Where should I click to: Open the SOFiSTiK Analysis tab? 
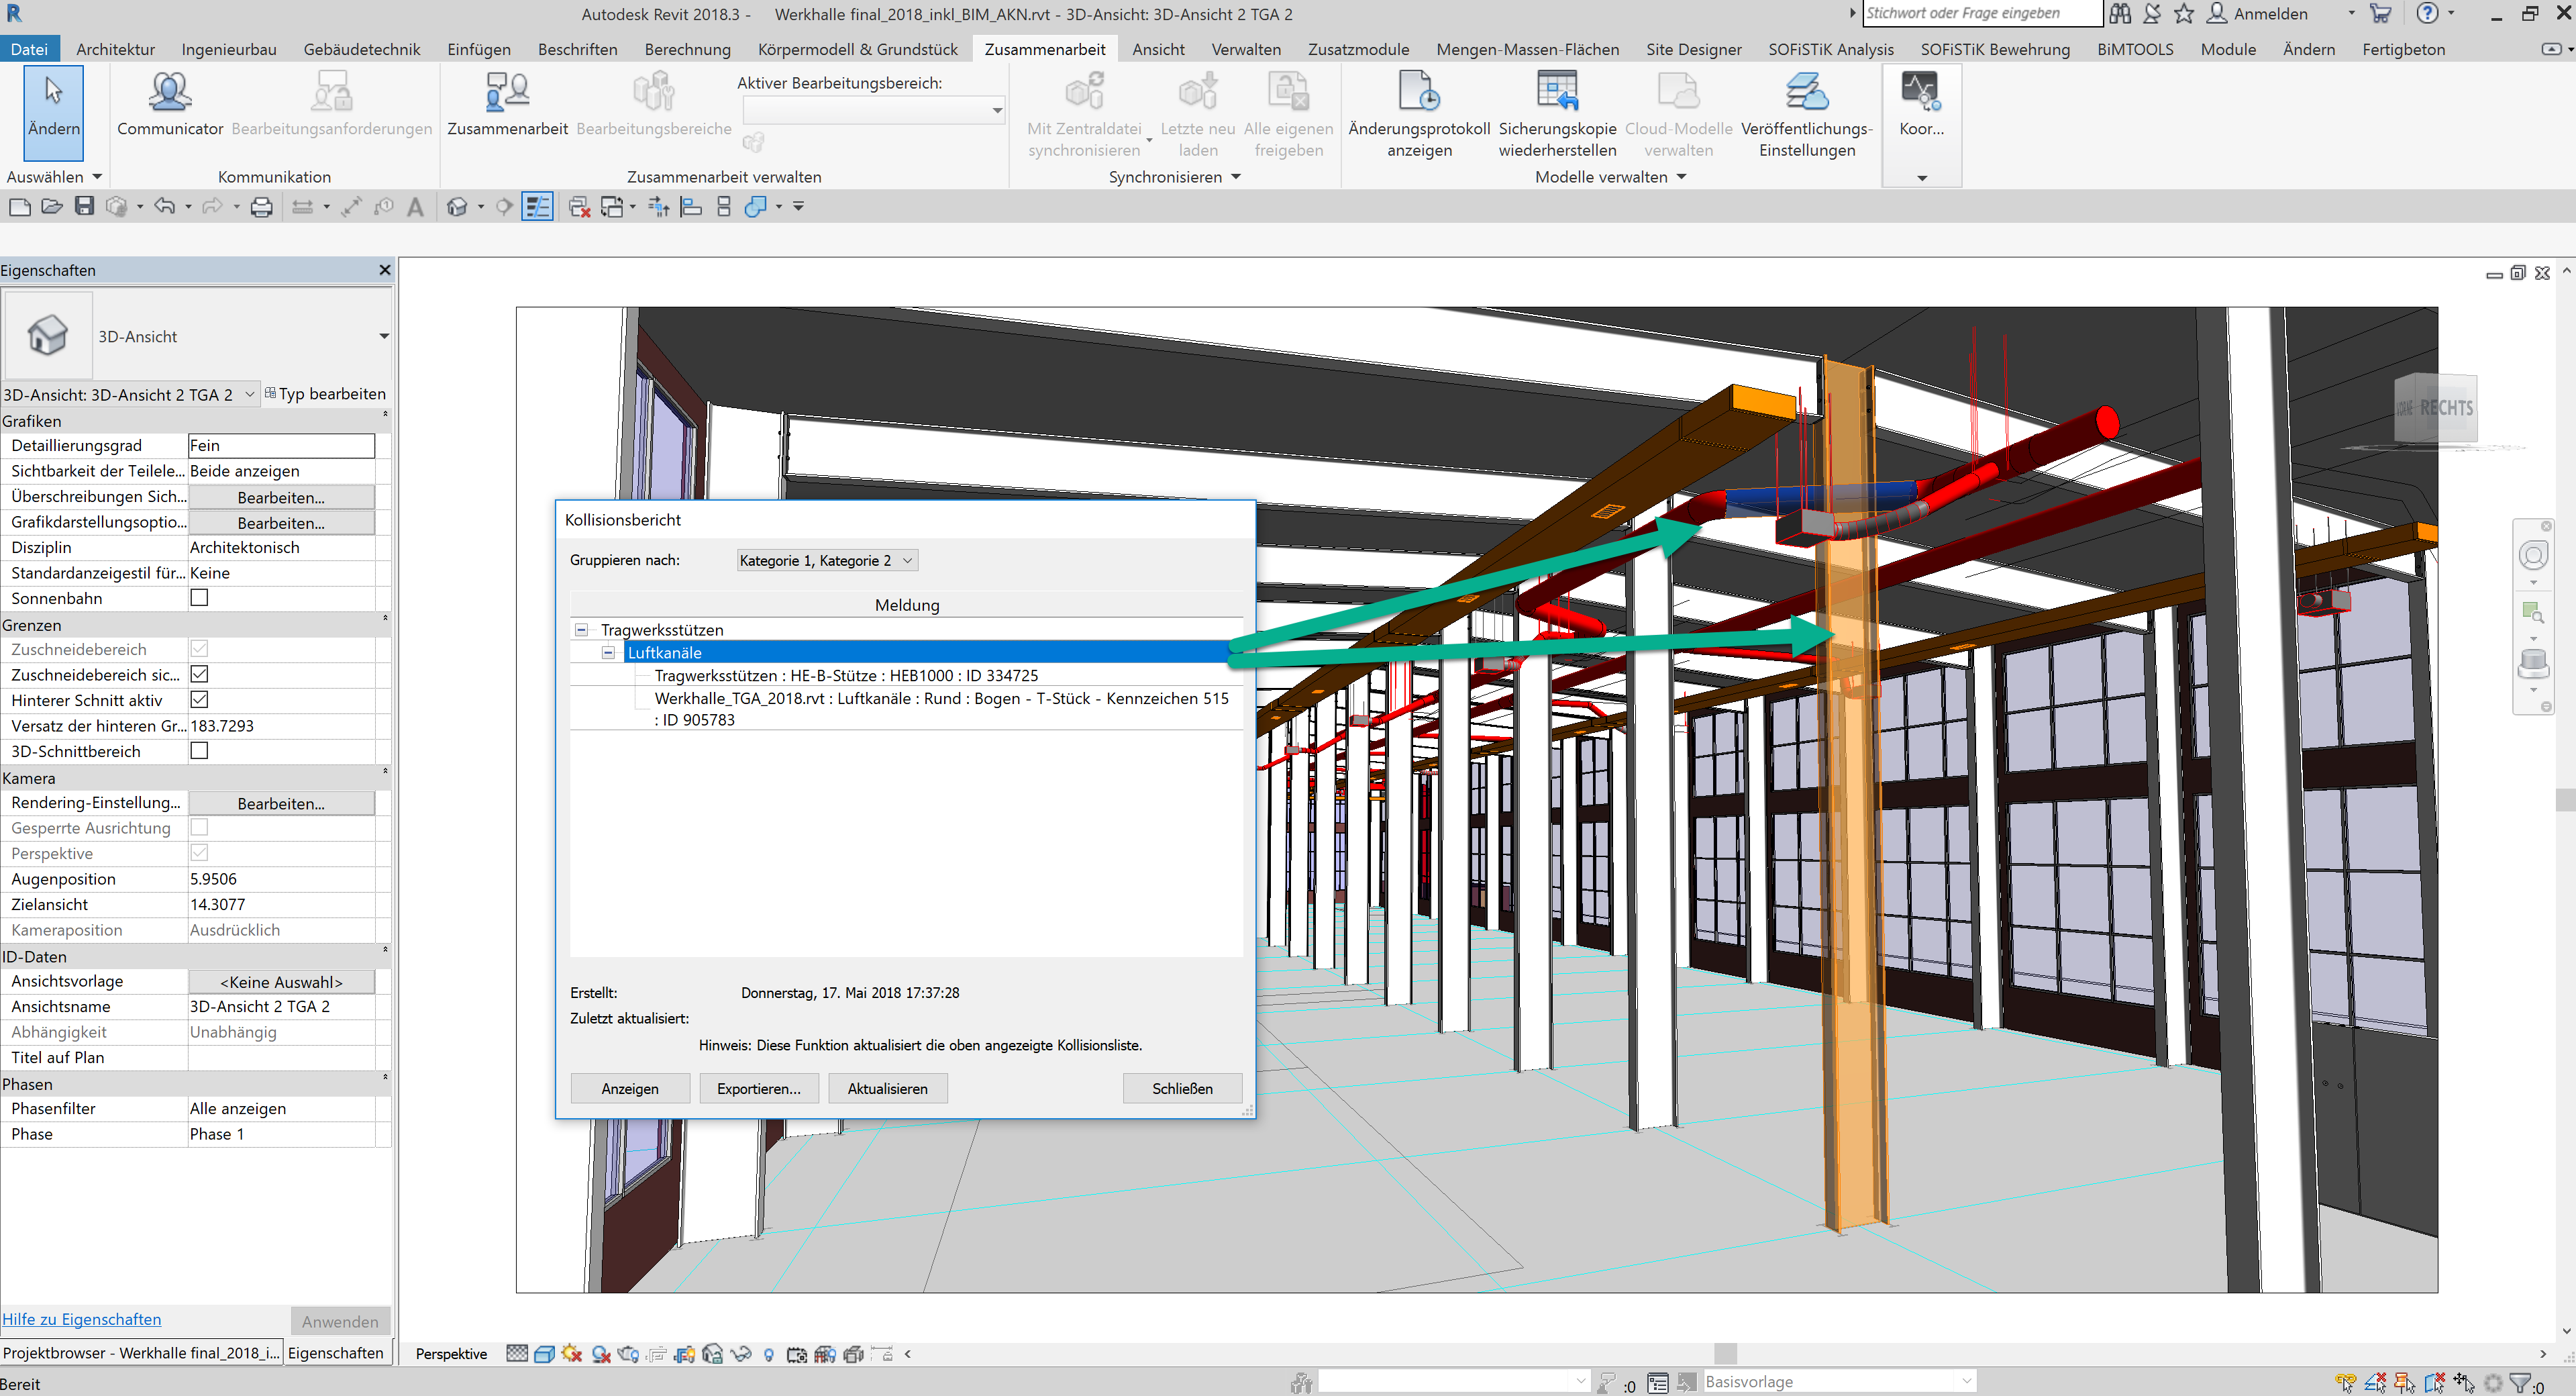click(1831, 48)
